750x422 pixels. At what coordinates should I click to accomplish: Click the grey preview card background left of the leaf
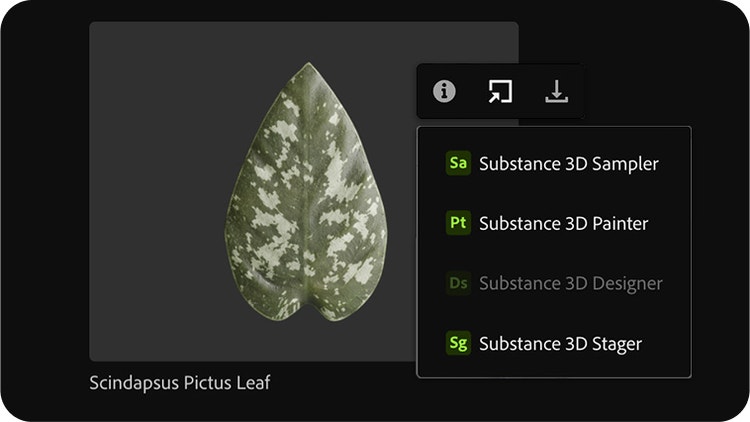pyautogui.click(x=150, y=200)
